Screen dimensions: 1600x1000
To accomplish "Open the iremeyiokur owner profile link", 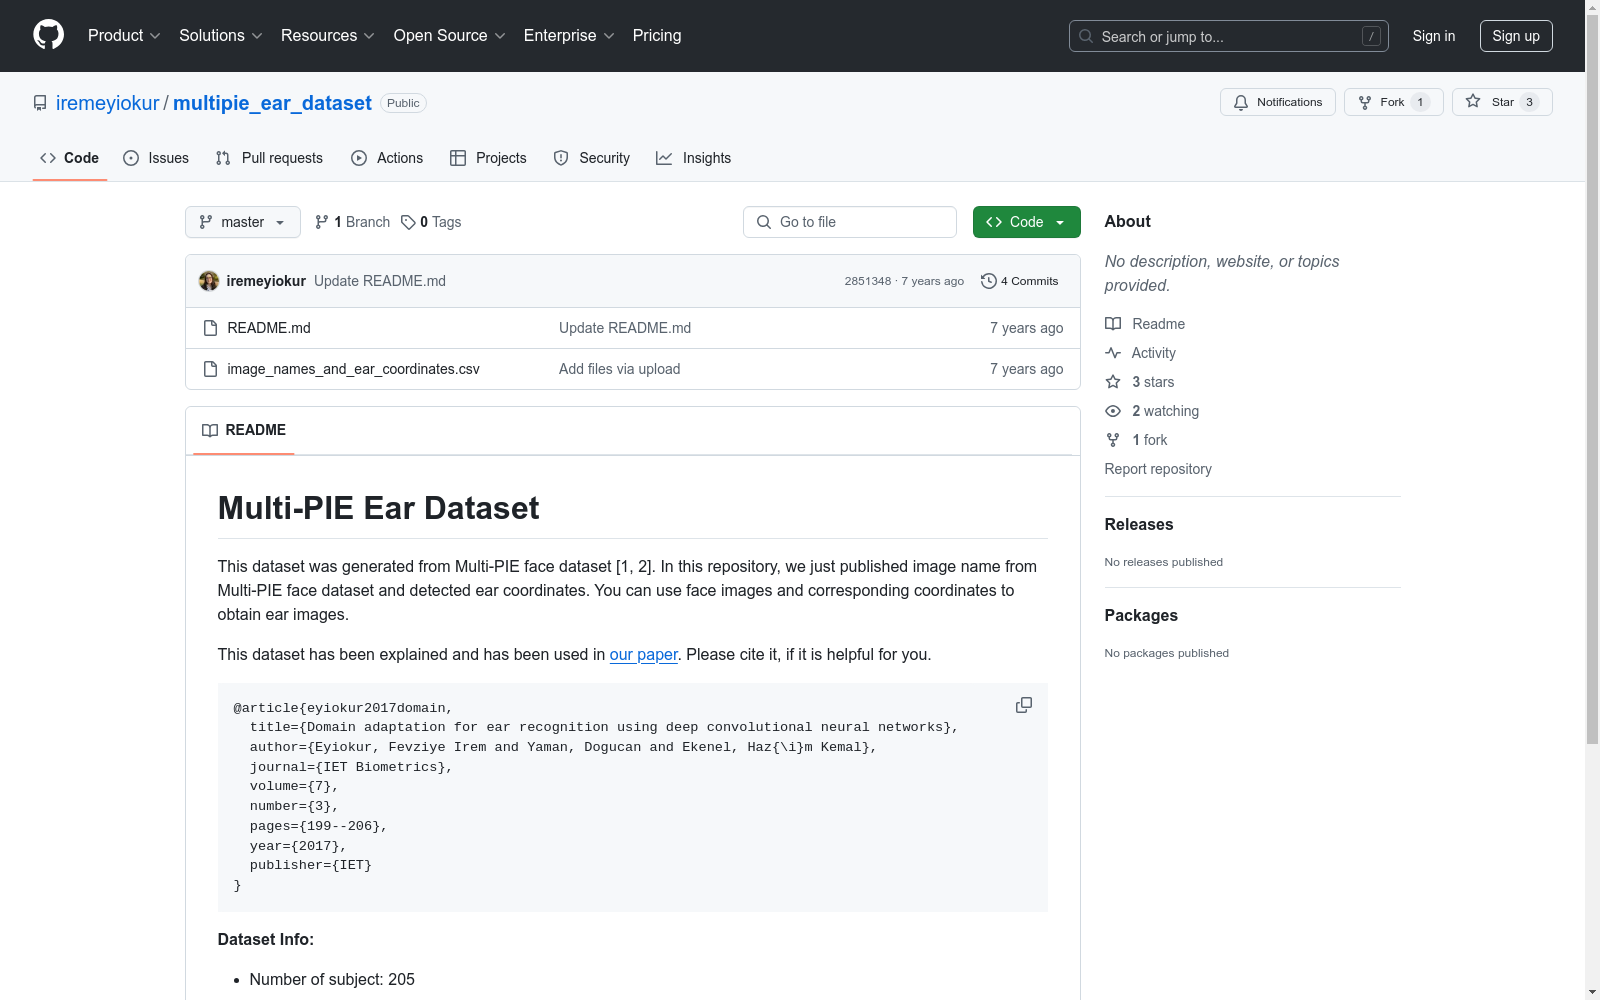I will click(107, 103).
